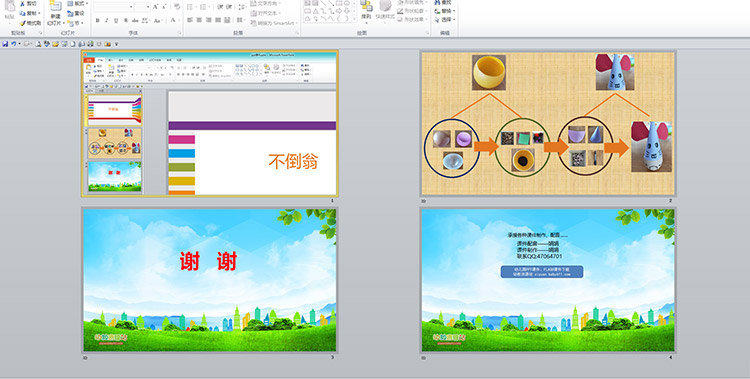
Task: Select the left brace shape
Action: click(339, 19)
